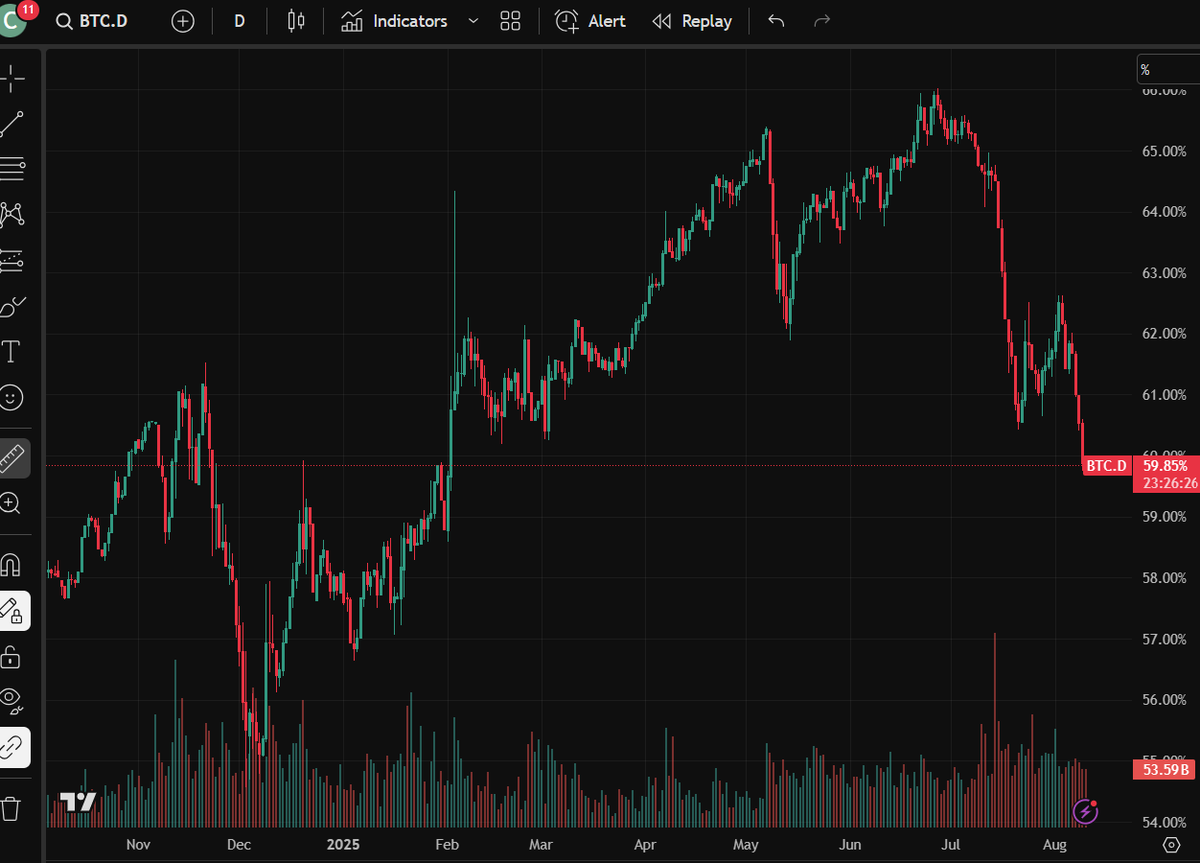1200x863 pixels.
Task: Undo the last chart action
Action: 776,21
